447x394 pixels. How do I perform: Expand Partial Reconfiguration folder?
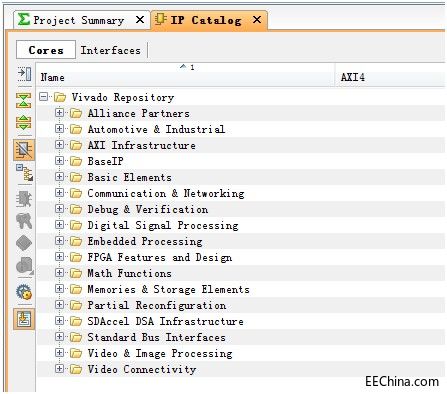pyautogui.click(x=60, y=305)
